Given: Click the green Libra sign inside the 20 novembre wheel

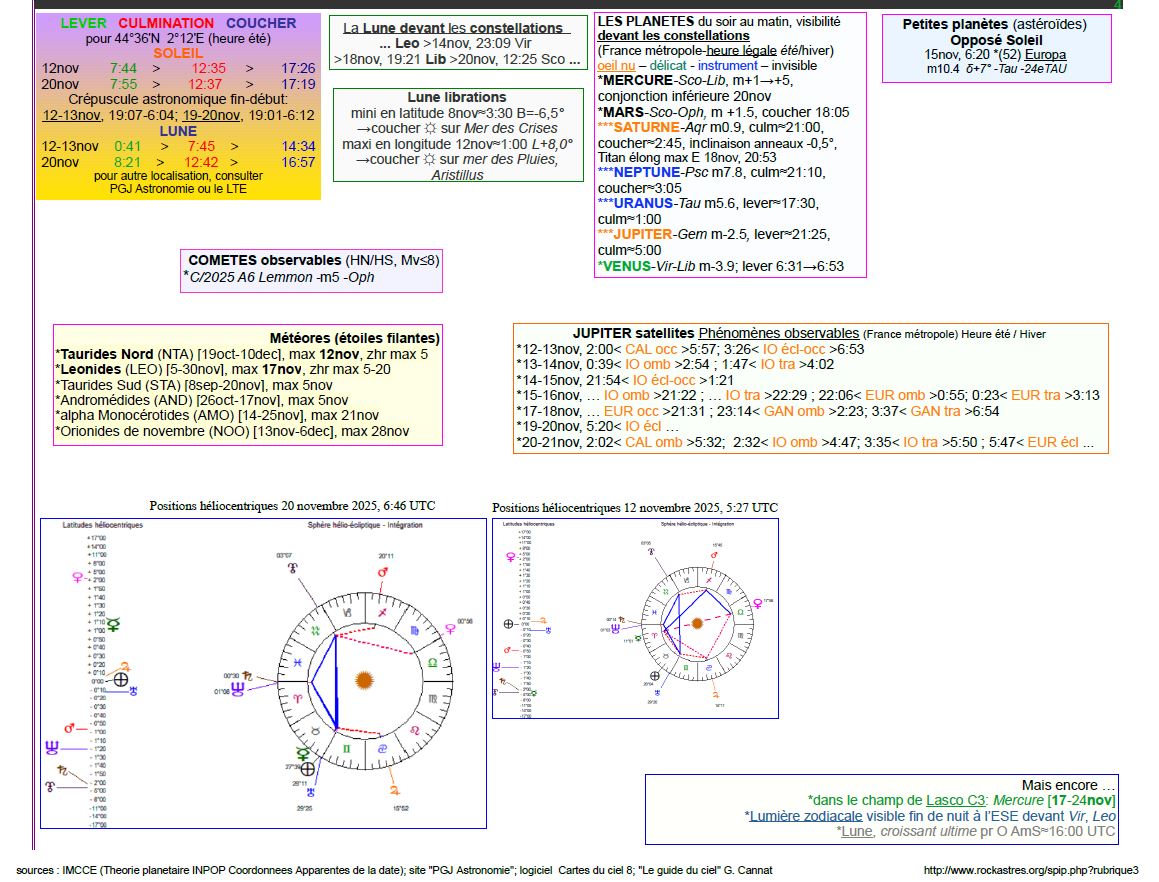Looking at the screenshot, I should click(x=432, y=662).
